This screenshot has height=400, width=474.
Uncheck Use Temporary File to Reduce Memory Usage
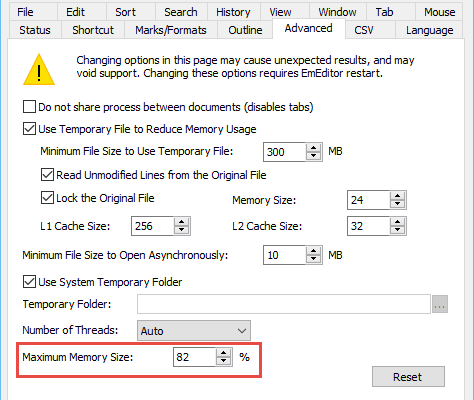pos(29,129)
